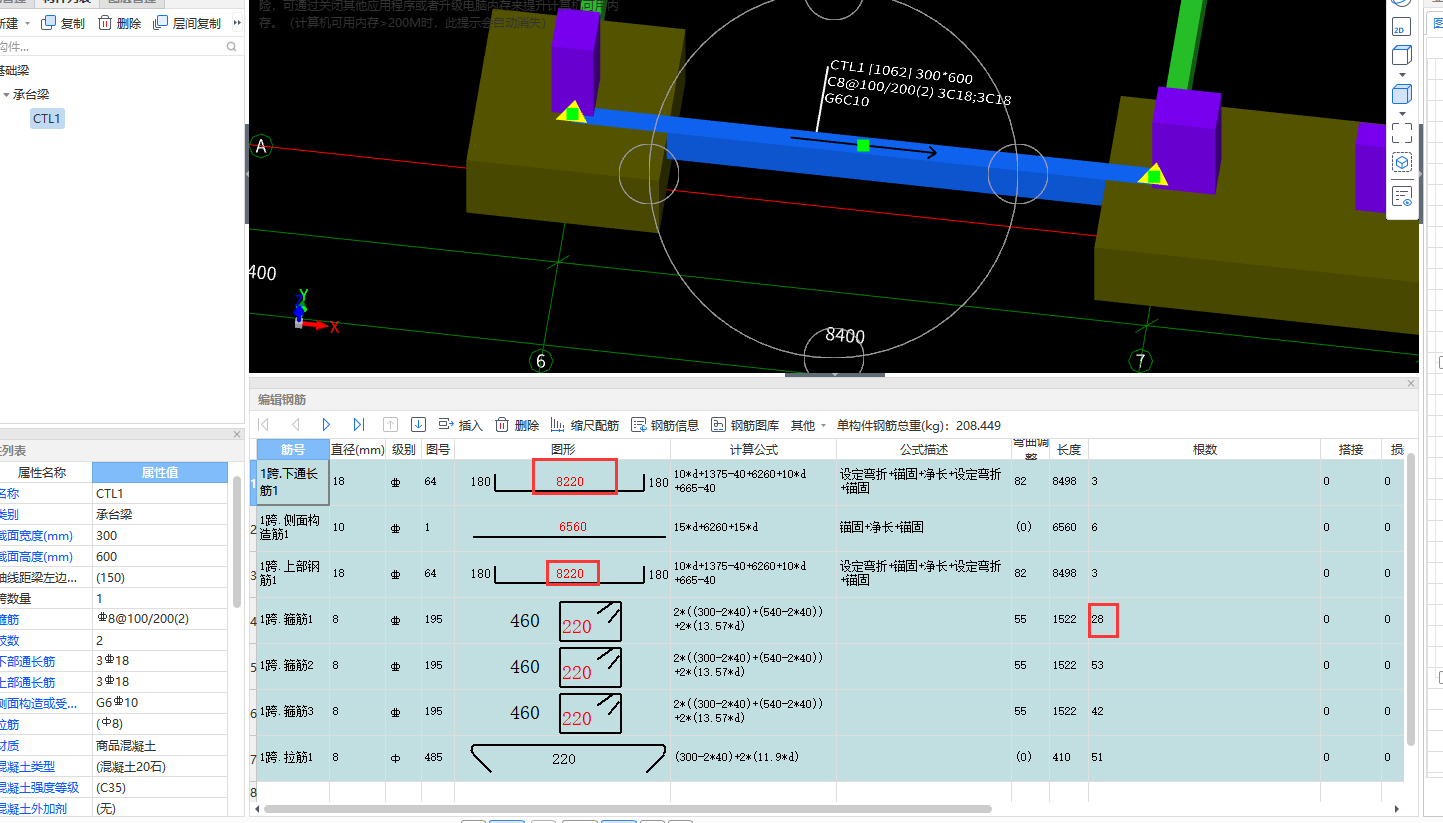
Task: Go to last rebar record icon
Action: pyautogui.click(x=358, y=425)
